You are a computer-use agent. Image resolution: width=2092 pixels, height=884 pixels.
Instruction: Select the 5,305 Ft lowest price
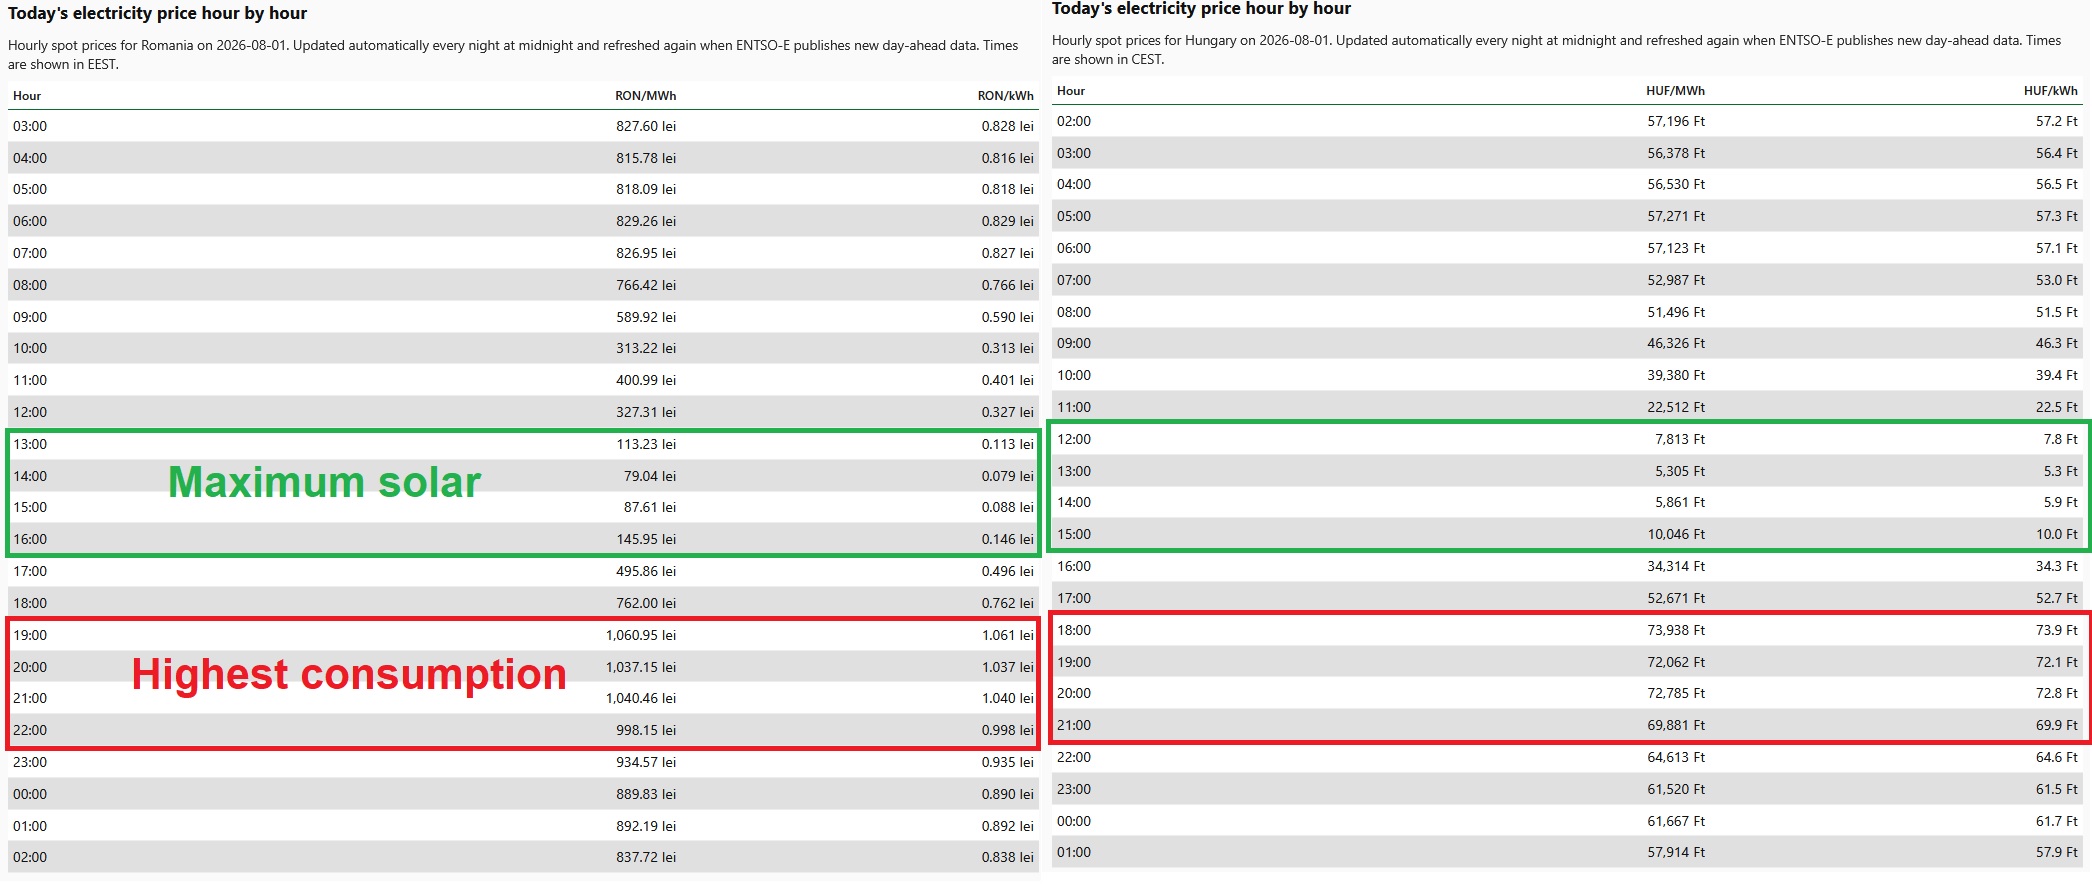[x=1680, y=471]
